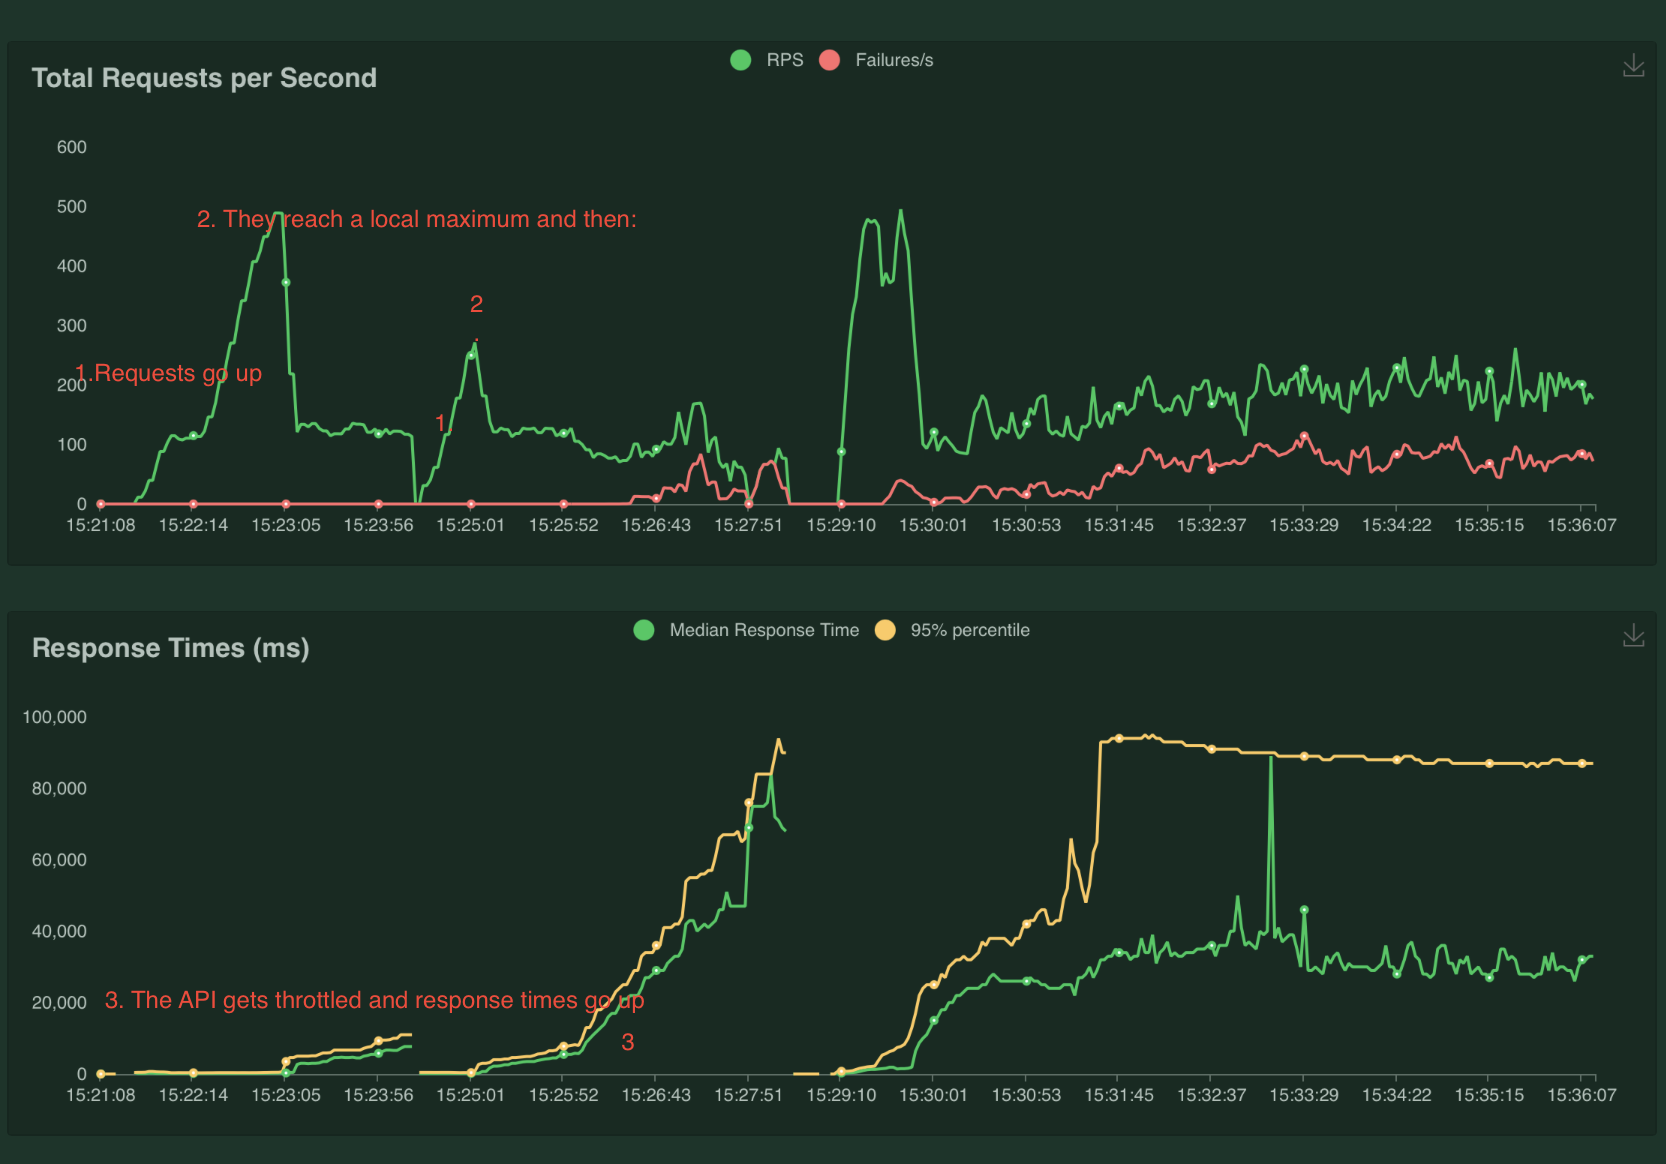The height and width of the screenshot is (1164, 1666).
Task: Click 15:31:45 tick on the requests chart axis
Action: click(1119, 525)
